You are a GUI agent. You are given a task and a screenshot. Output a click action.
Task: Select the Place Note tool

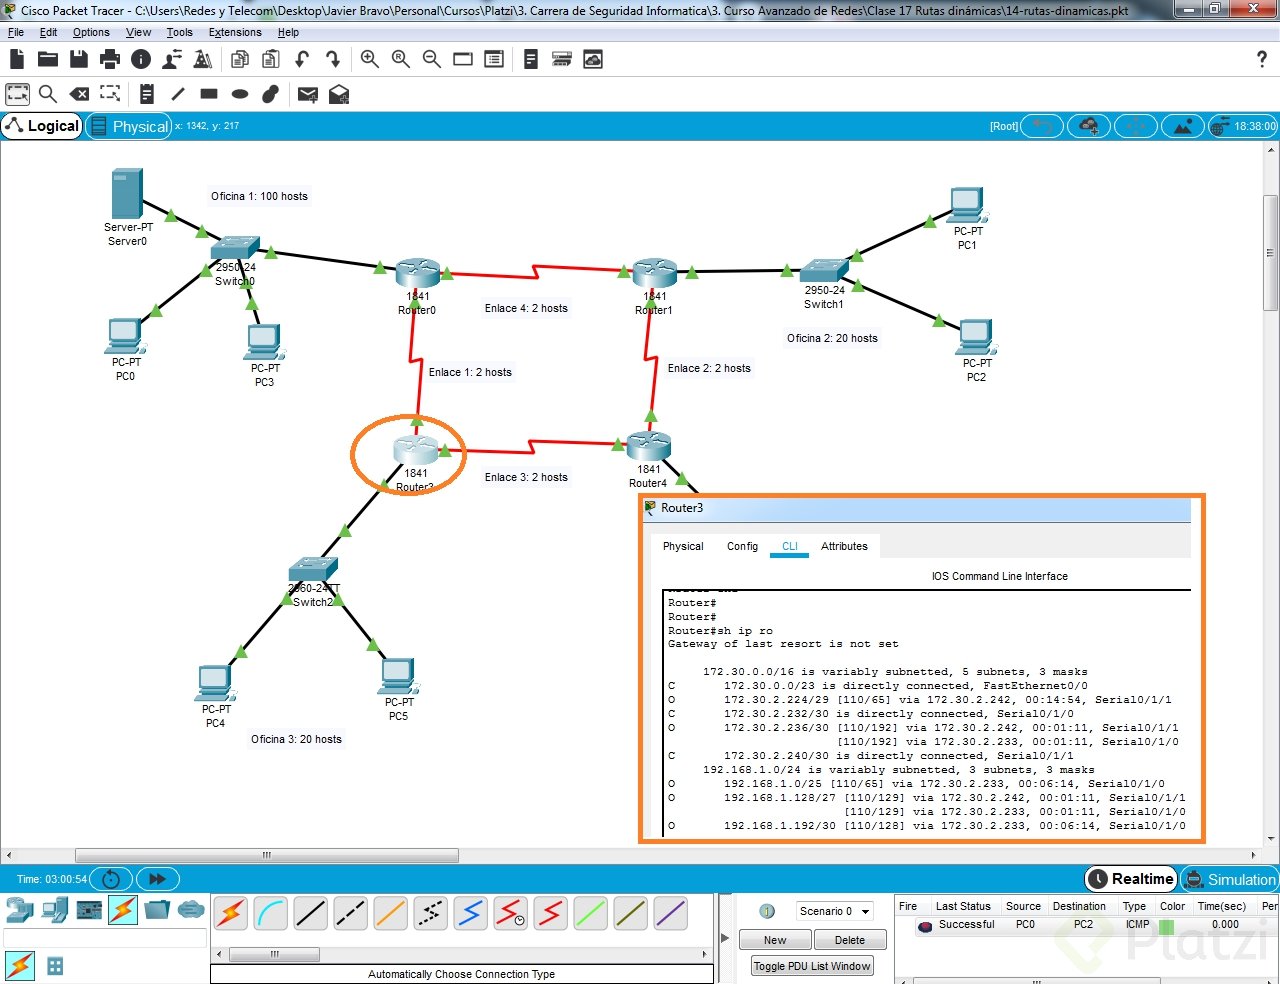147,94
